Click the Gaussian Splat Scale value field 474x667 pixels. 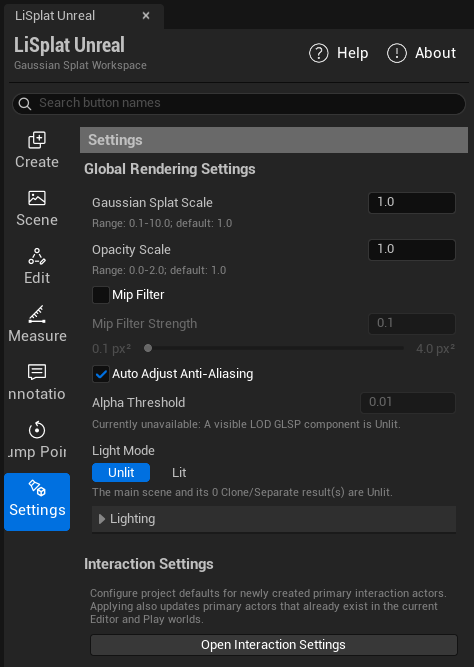(x=412, y=202)
